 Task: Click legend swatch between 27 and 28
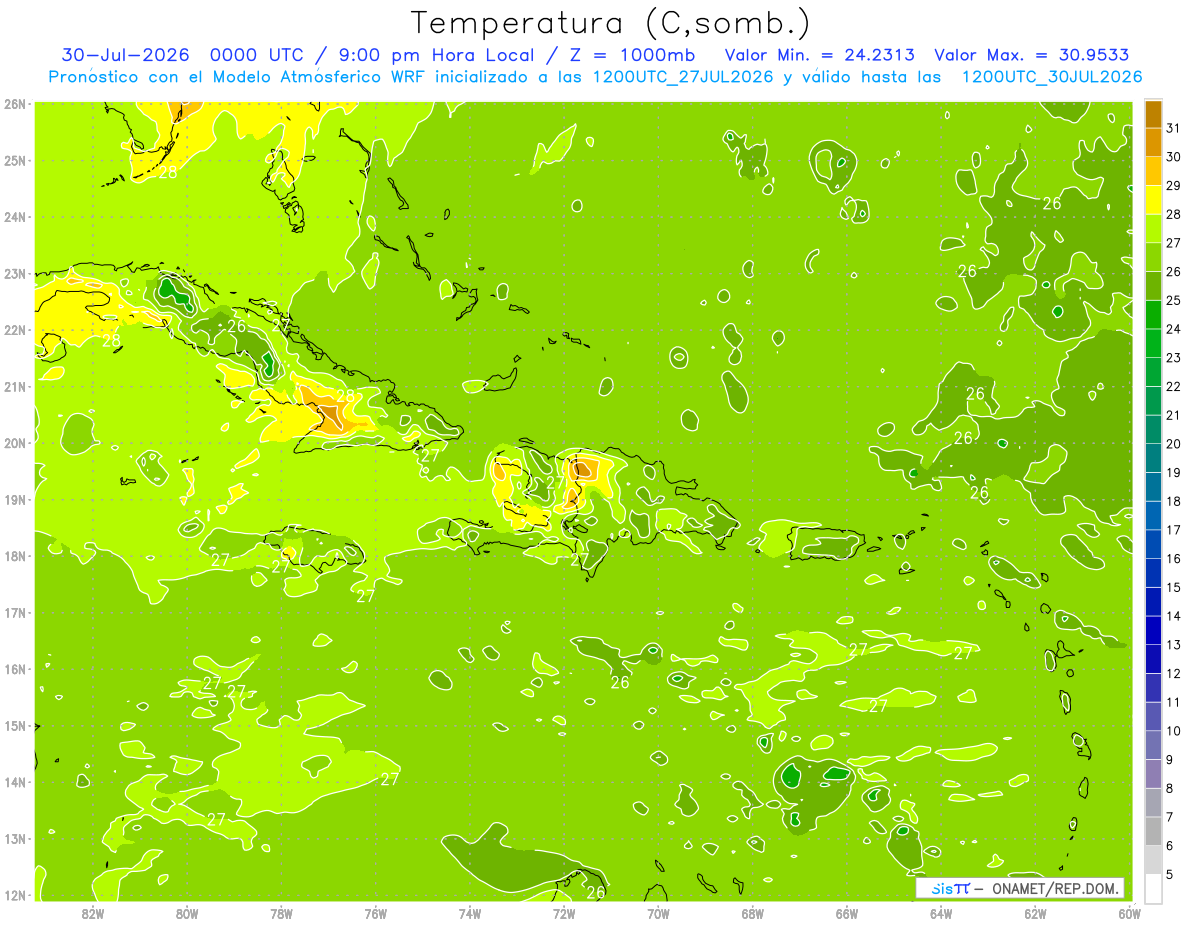point(1153,228)
